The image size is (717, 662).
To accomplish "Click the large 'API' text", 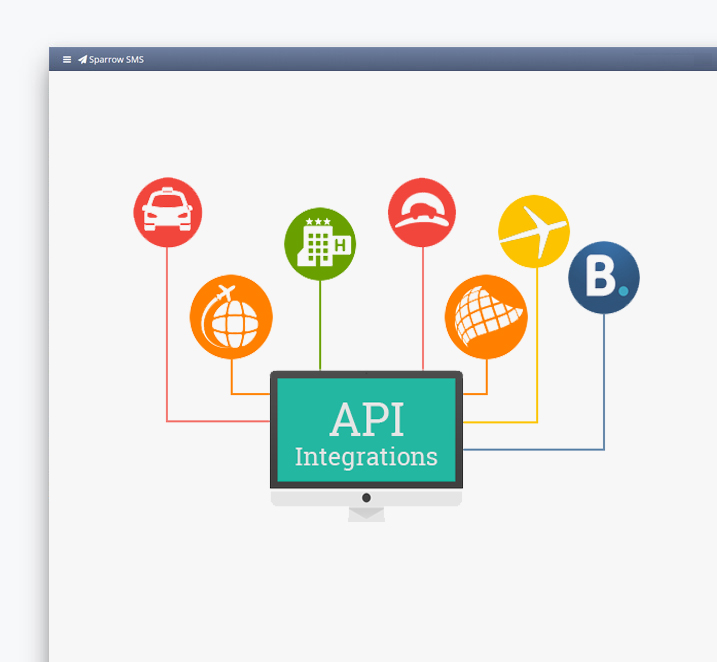I will click(367, 420).
